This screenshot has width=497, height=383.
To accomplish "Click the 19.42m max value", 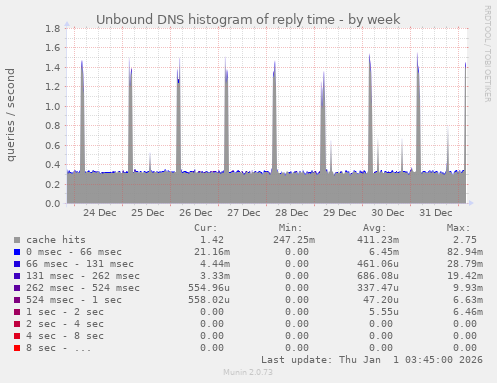I will [465, 276].
